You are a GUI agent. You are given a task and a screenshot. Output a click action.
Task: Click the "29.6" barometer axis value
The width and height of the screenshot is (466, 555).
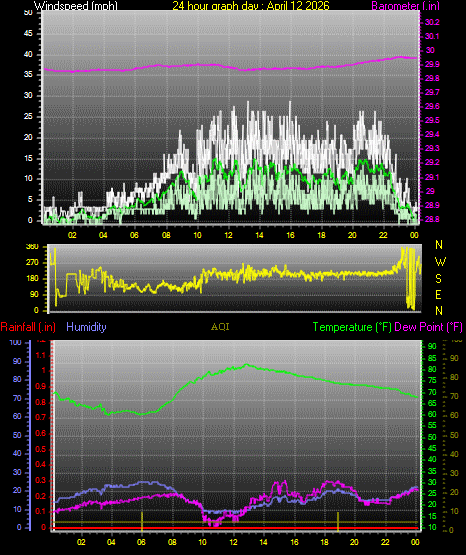pyautogui.click(x=432, y=107)
